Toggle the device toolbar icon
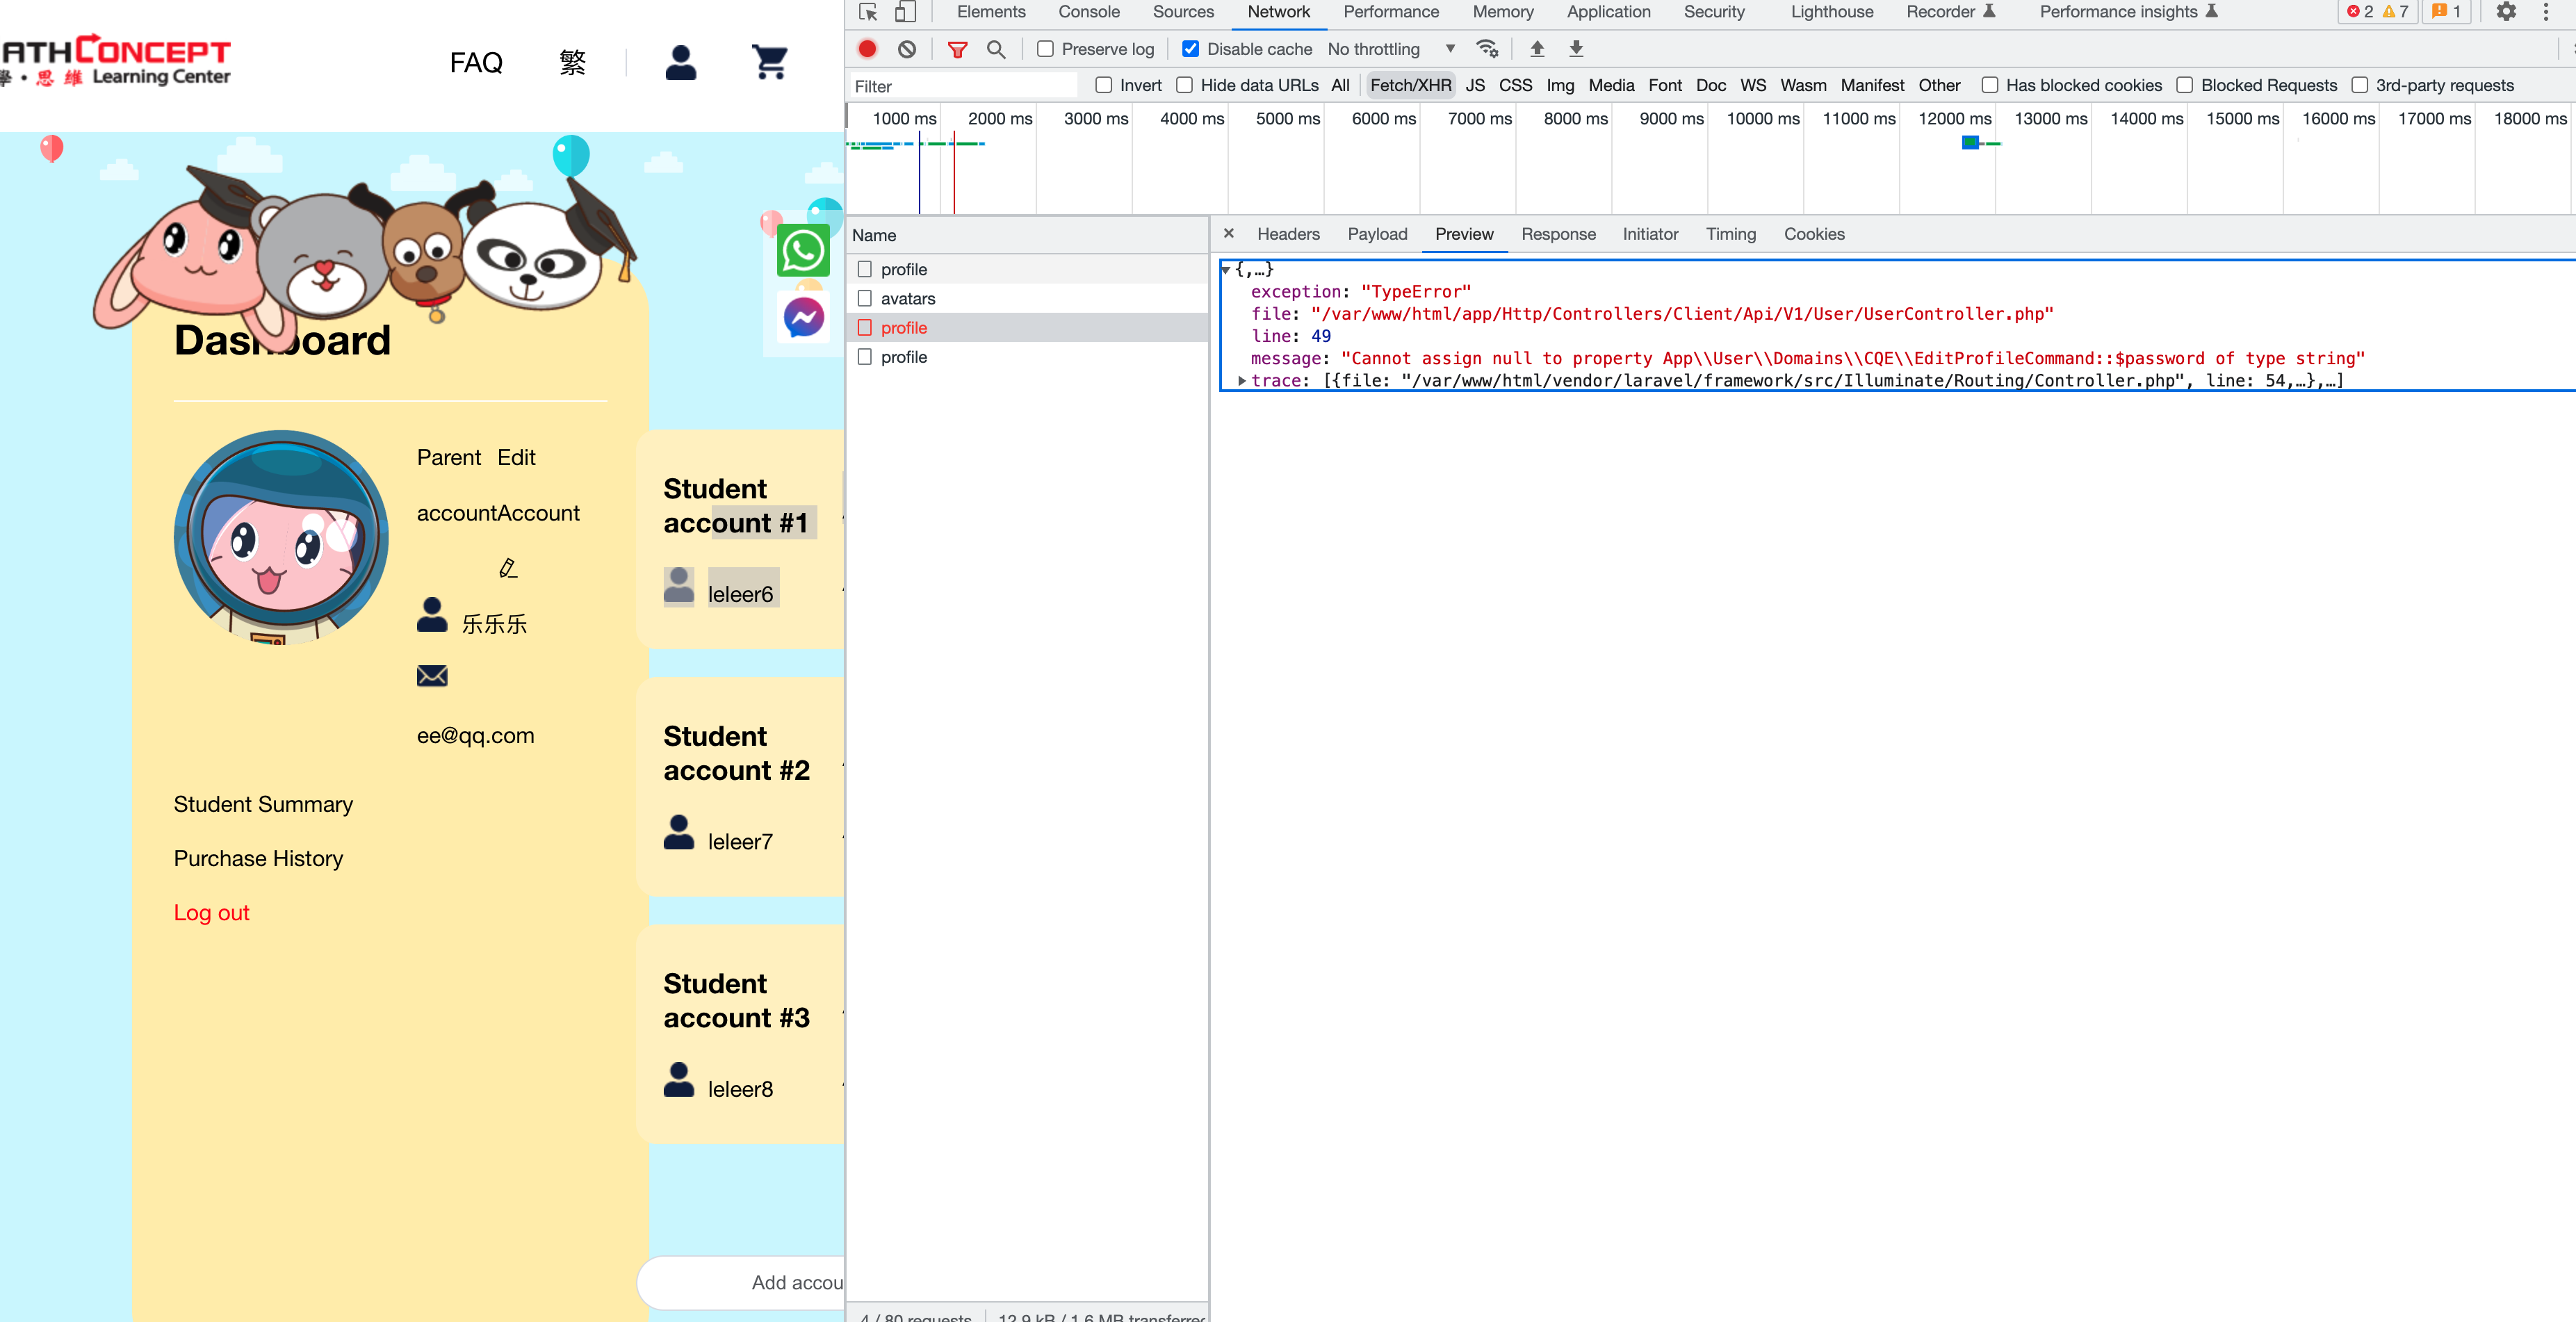2576x1322 pixels. 904,12
